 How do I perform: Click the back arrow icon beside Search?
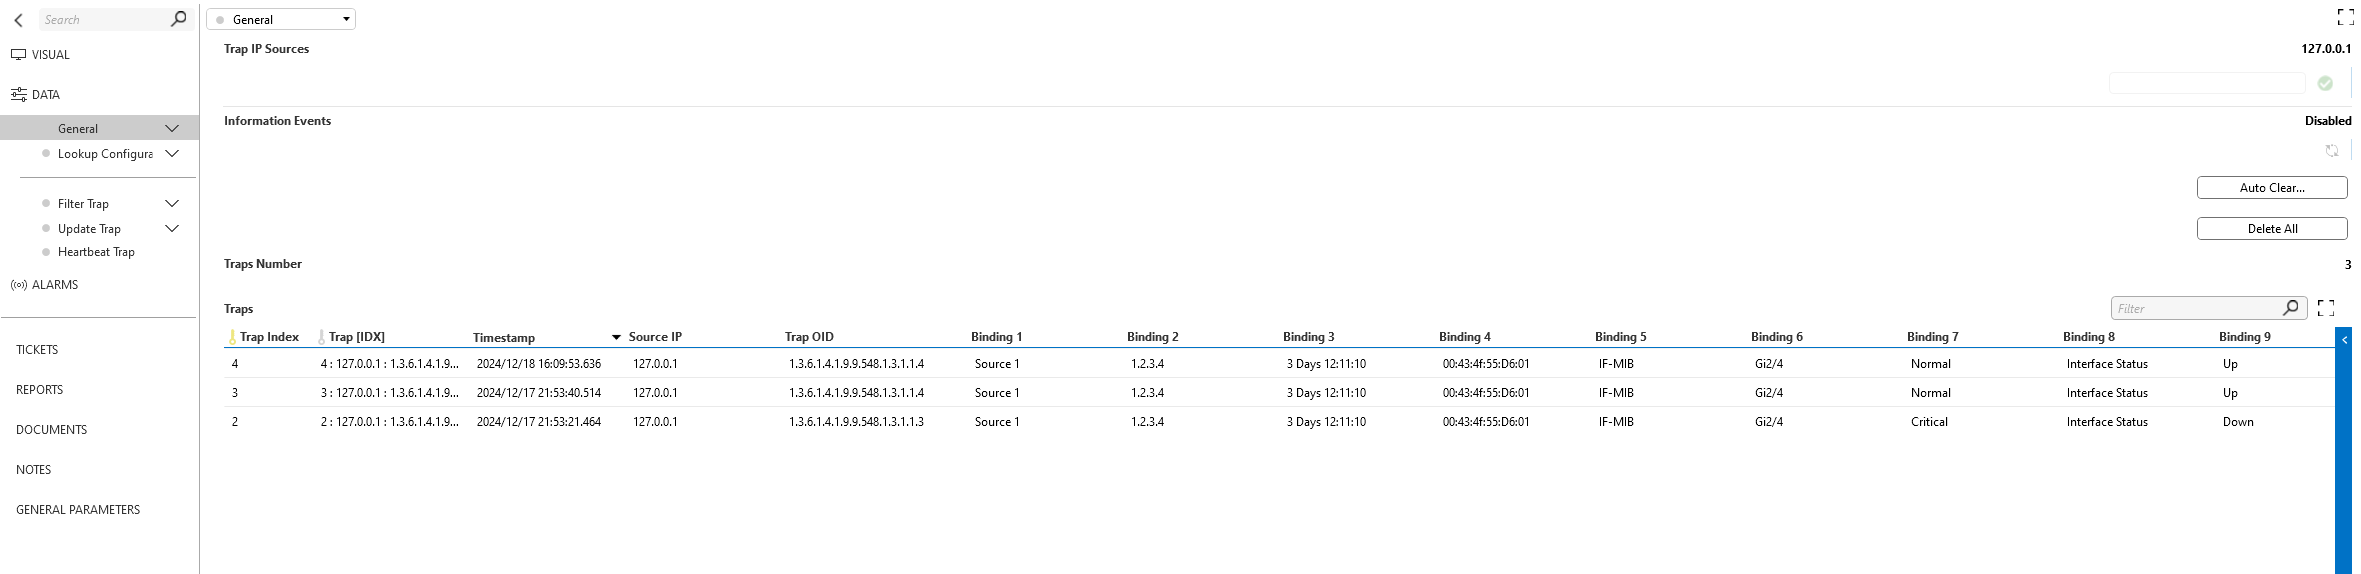[x=18, y=20]
